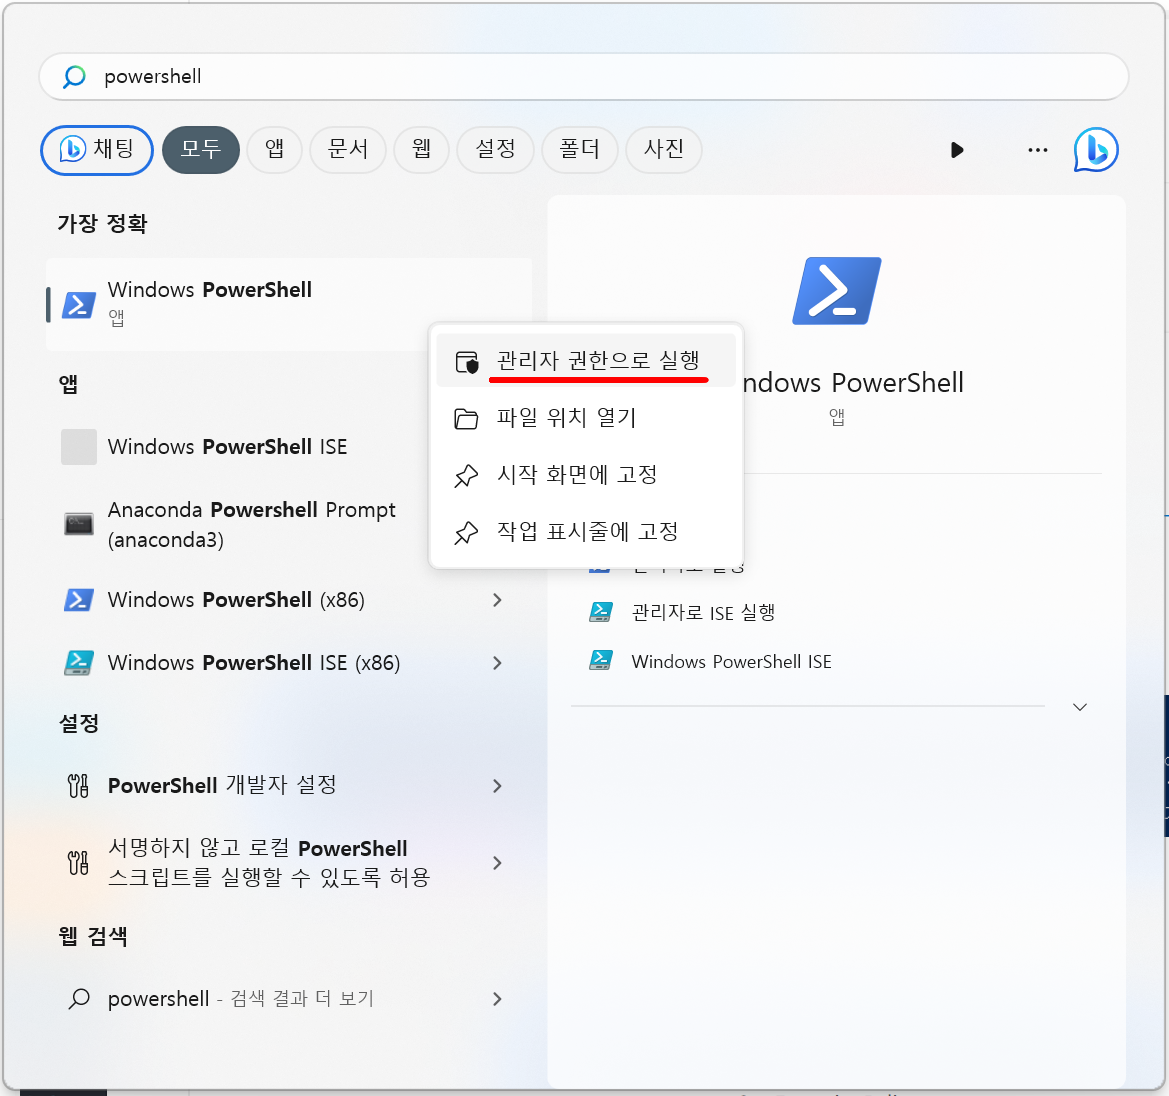The height and width of the screenshot is (1096, 1169).
Task: Click the blank icon beside Windows PowerShell ISE
Action: (78, 447)
